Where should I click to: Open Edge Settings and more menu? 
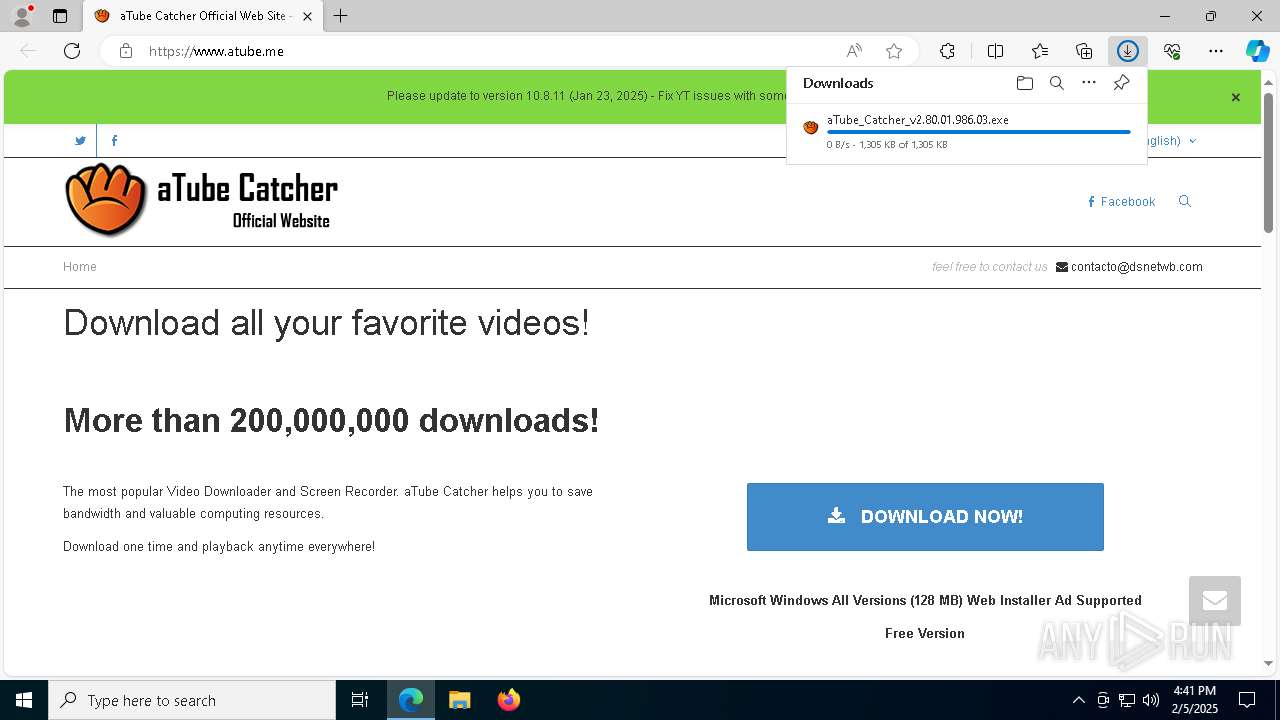click(x=1216, y=51)
